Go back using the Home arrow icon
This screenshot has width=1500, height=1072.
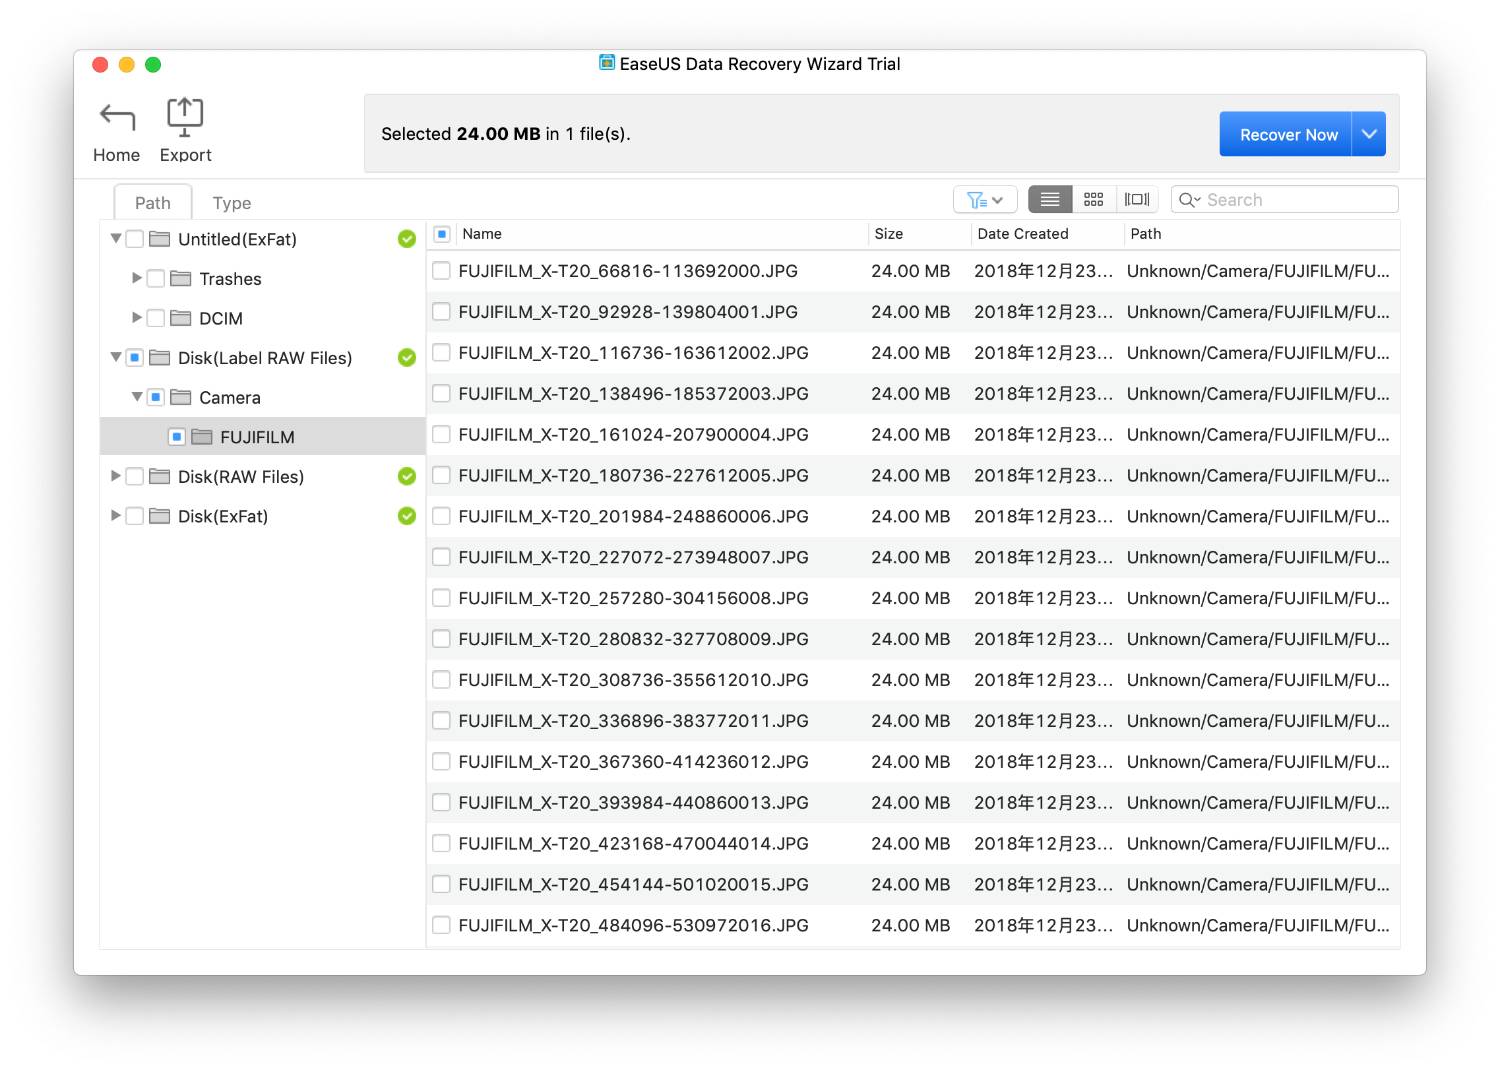click(117, 118)
